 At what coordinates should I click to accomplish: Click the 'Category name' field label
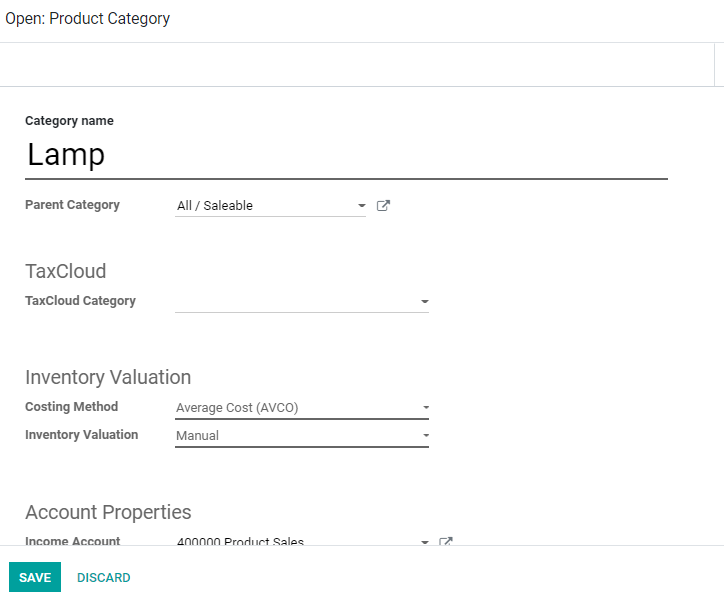pos(69,121)
